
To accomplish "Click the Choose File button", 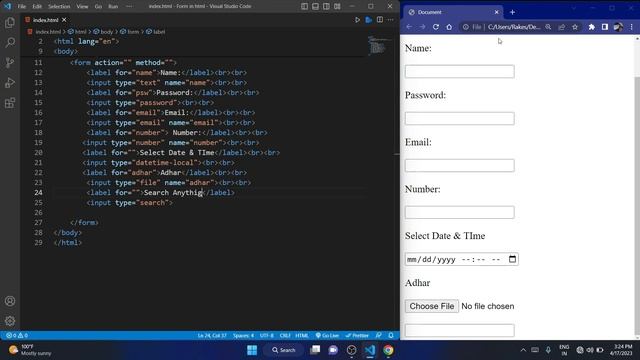I will coord(432,306).
